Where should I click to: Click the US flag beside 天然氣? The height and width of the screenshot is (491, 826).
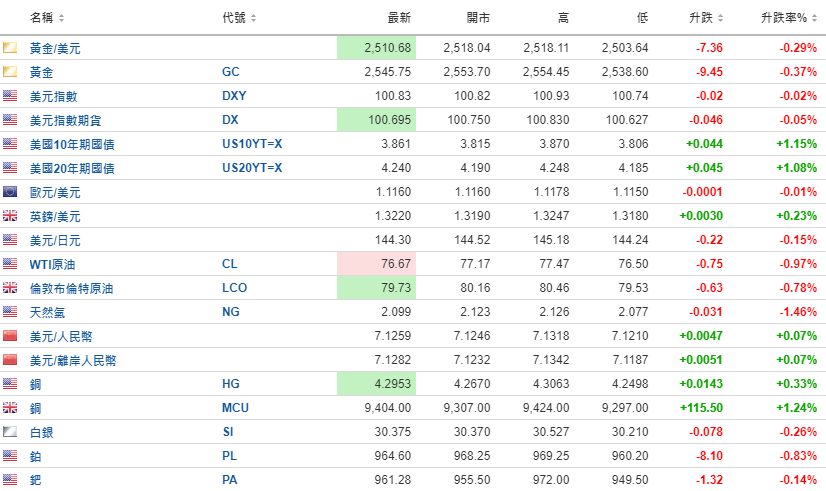click(x=10, y=312)
